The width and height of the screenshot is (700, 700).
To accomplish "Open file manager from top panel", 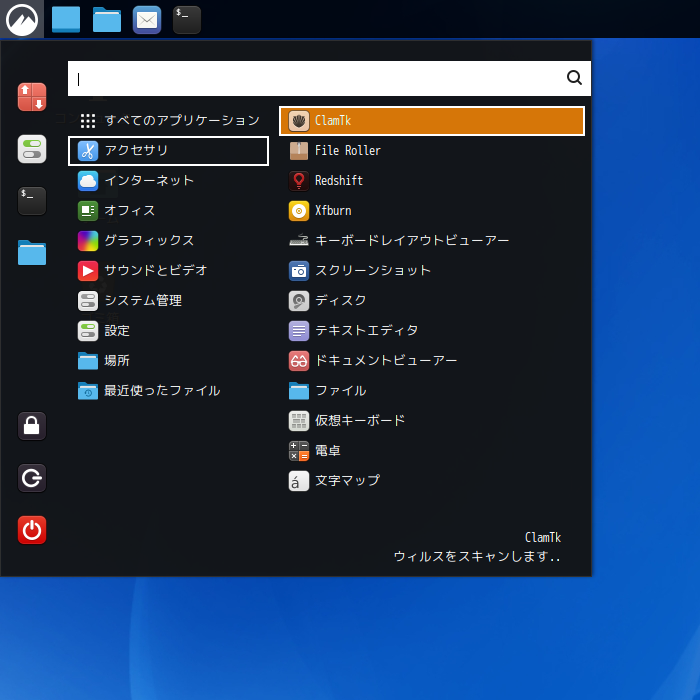I will coord(107,20).
